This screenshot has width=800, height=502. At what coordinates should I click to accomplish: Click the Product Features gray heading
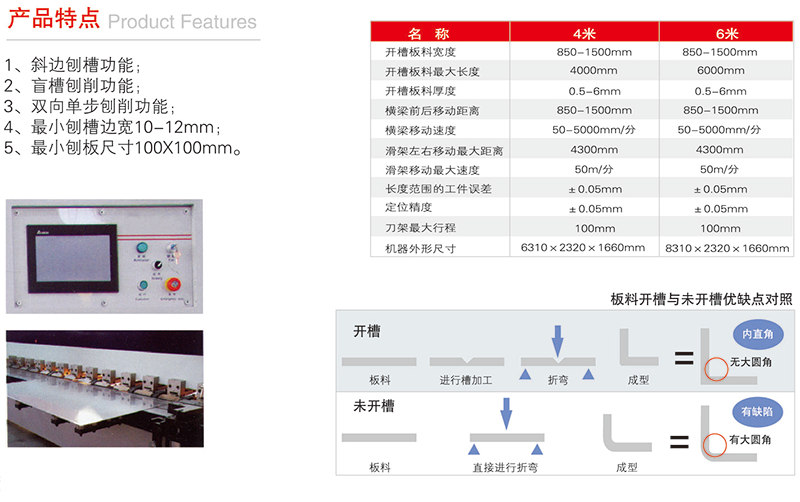tap(182, 22)
